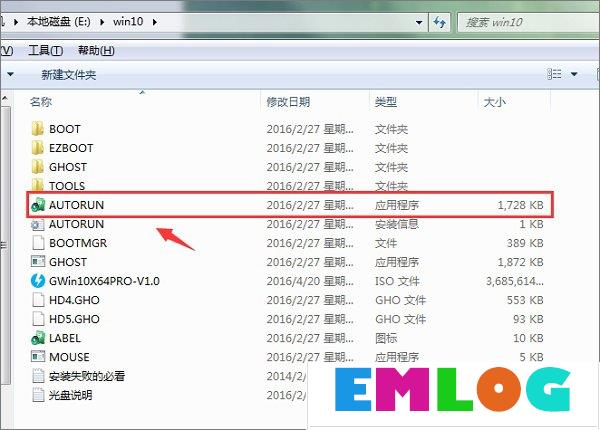Select the HD5.GHO file icon

(38, 319)
